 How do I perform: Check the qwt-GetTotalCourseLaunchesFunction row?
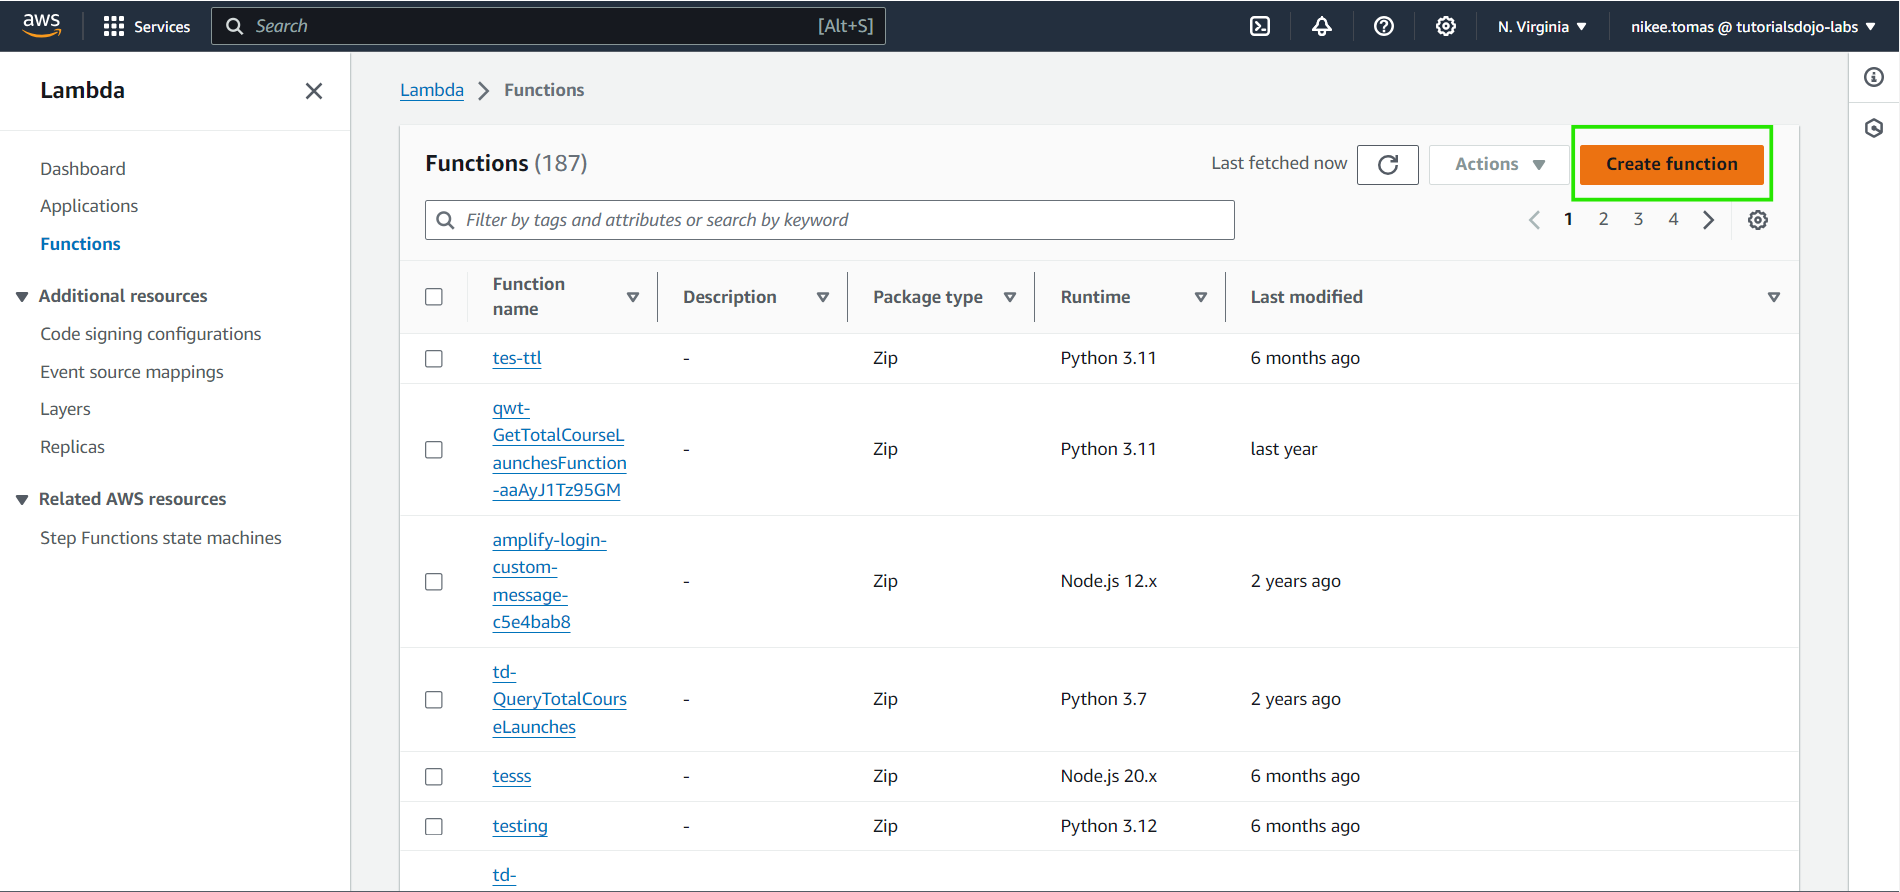pyautogui.click(x=434, y=450)
